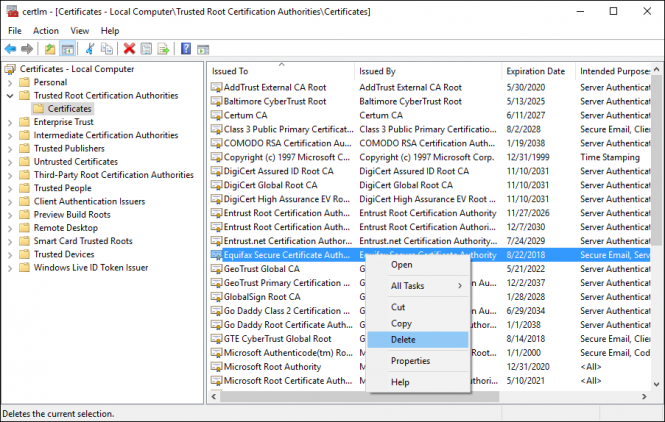This screenshot has height=422, width=665.
Task: Collapse the Trusted Root Certification Authorities node
Action: tap(10, 96)
